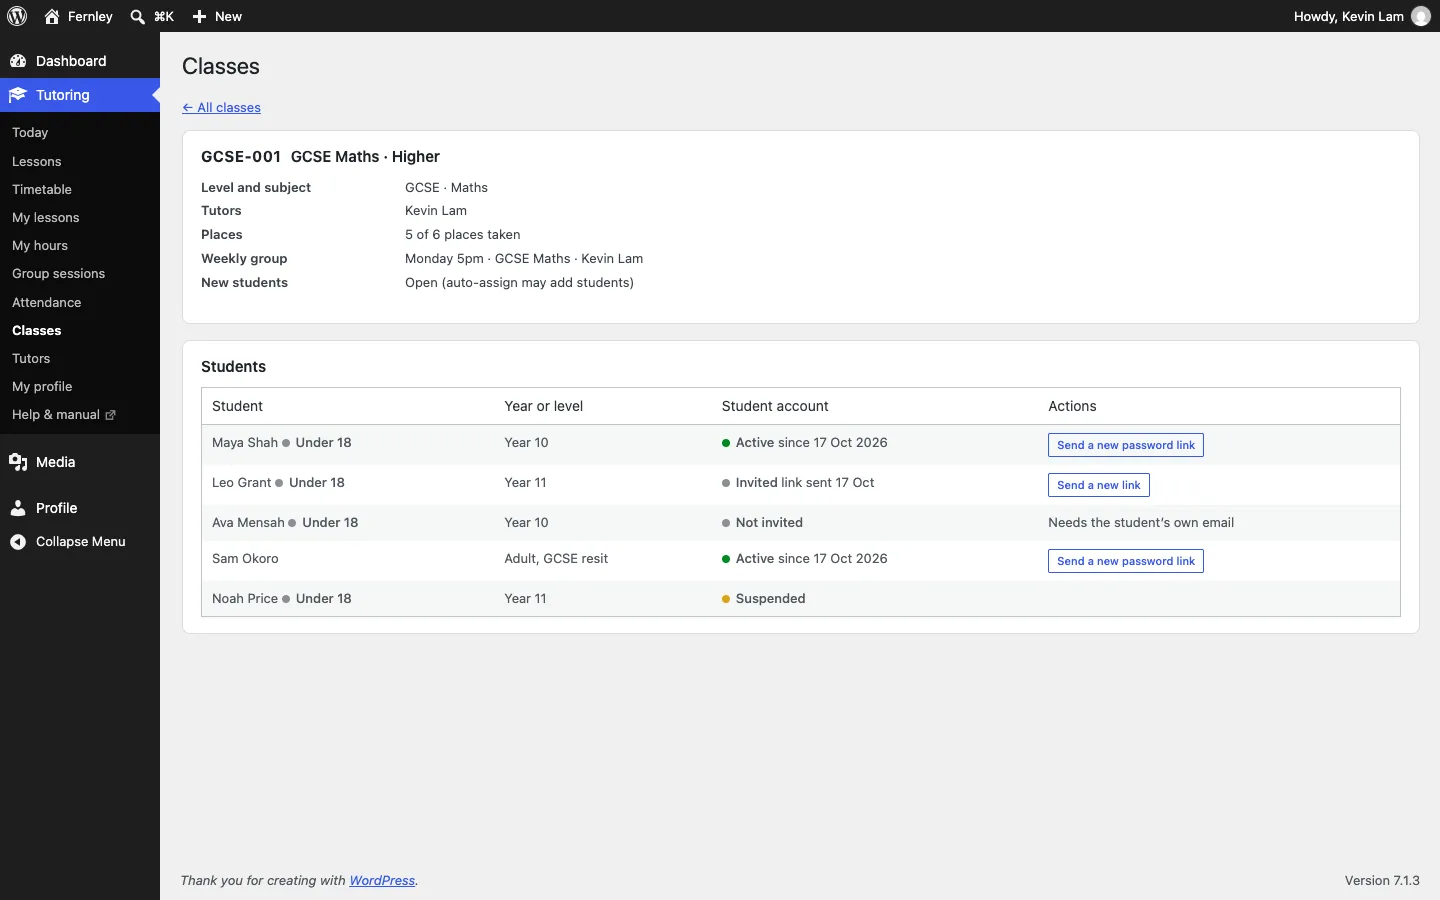Image resolution: width=1440 pixels, height=900 pixels.
Task: Open the search ⌘K command palette
Action: click(152, 16)
